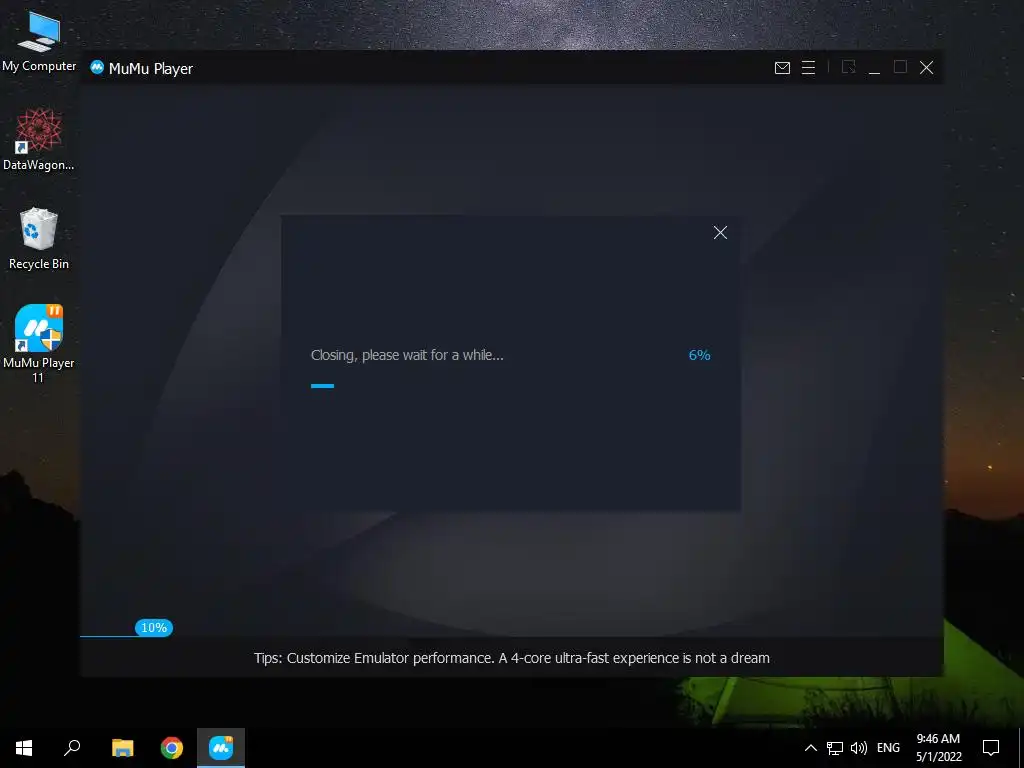
Task: Open the taskbar search
Action: pyautogui.click(x=72, y=748)
